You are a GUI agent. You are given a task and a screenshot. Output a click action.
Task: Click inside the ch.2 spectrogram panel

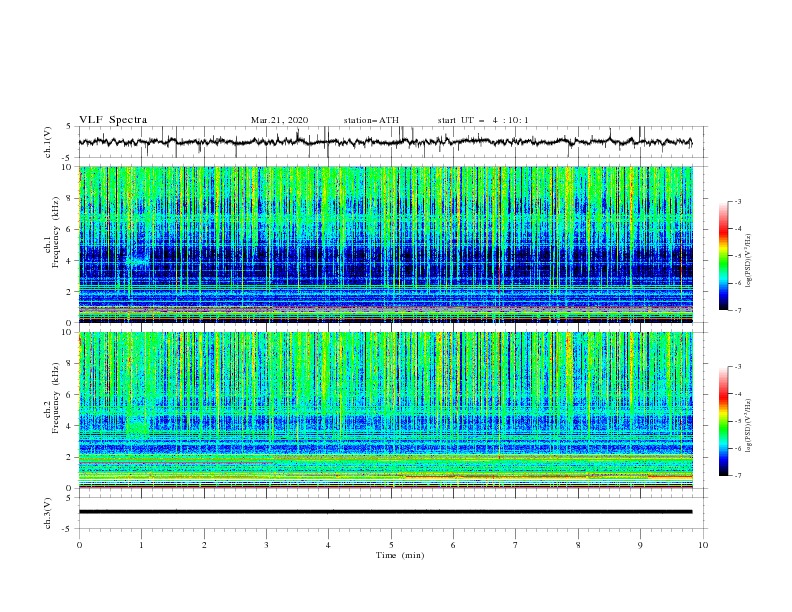(x=386, y=410)
